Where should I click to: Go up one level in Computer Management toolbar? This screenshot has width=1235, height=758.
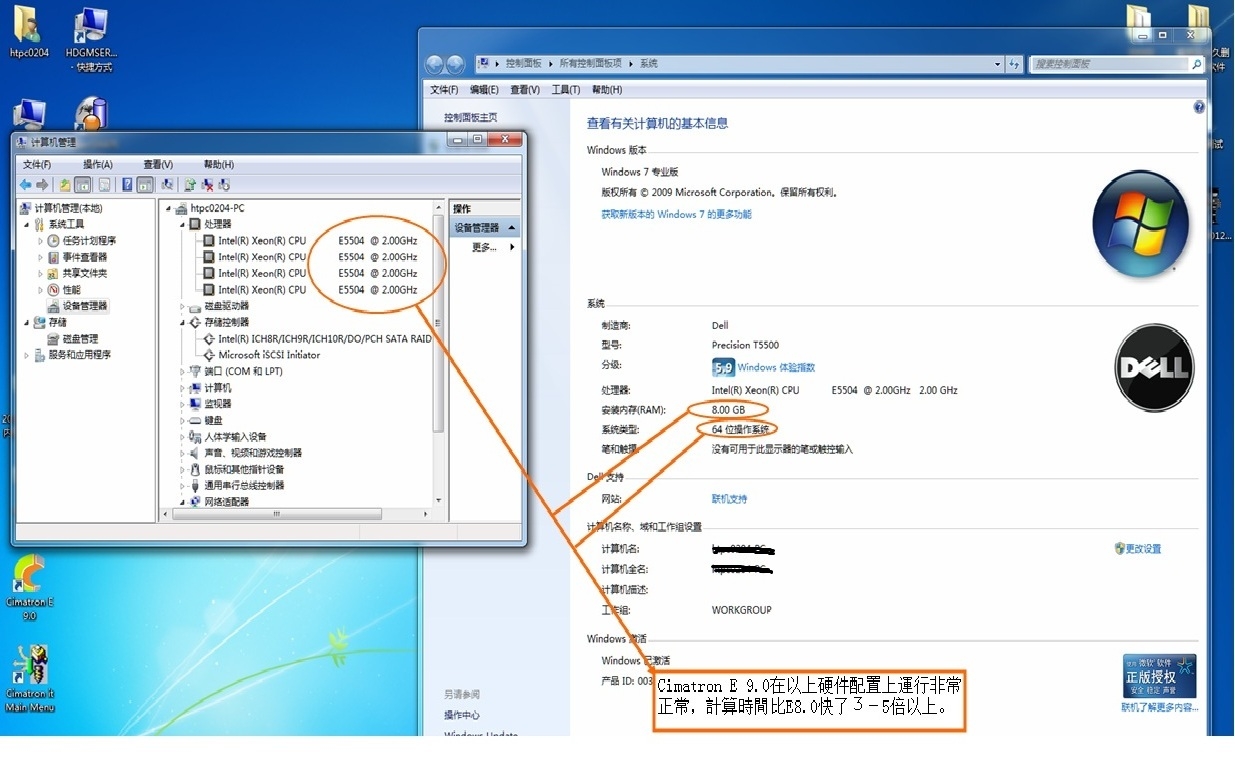(65, 185)
